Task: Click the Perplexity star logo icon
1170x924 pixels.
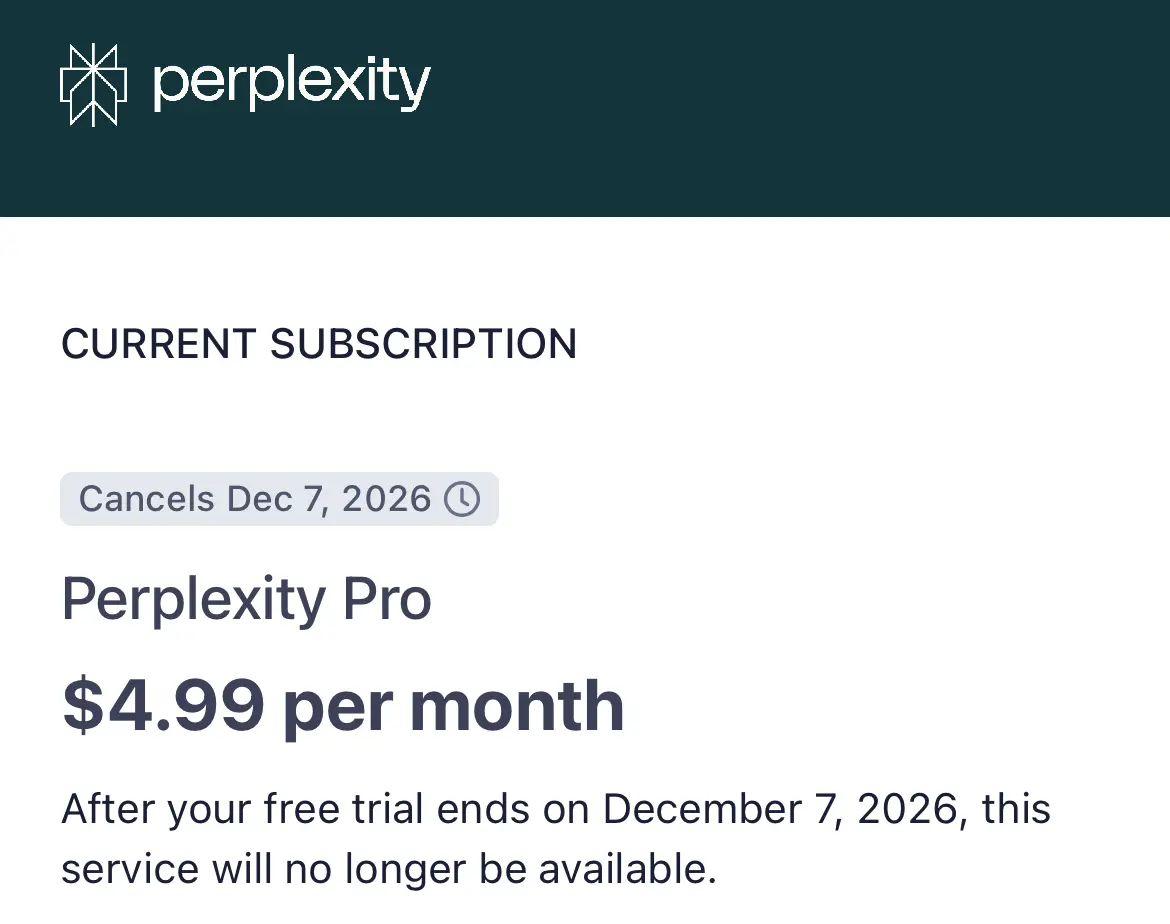Action: coord(93,84)
